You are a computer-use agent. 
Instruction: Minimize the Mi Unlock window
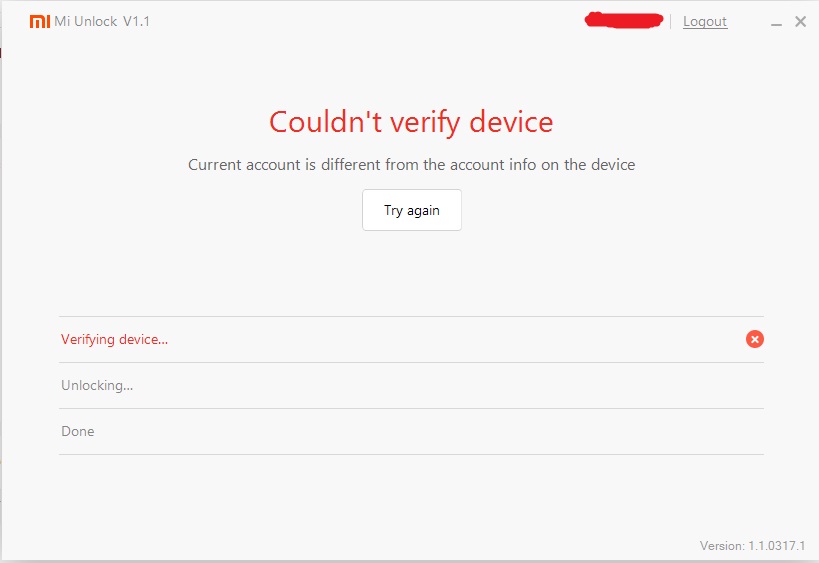click(x=778, y=22)
